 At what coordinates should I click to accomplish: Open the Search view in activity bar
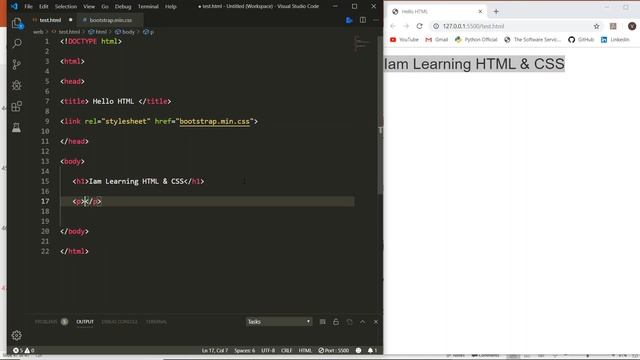(x=17, y=43)
